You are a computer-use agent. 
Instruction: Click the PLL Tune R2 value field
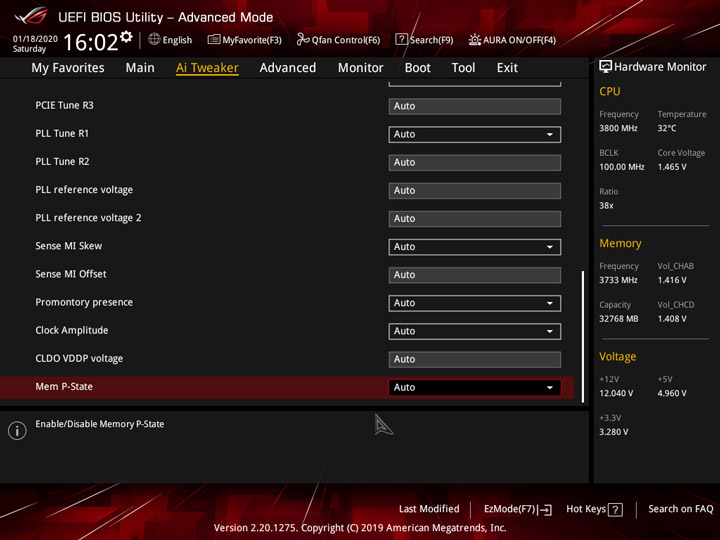pos(474,163)
